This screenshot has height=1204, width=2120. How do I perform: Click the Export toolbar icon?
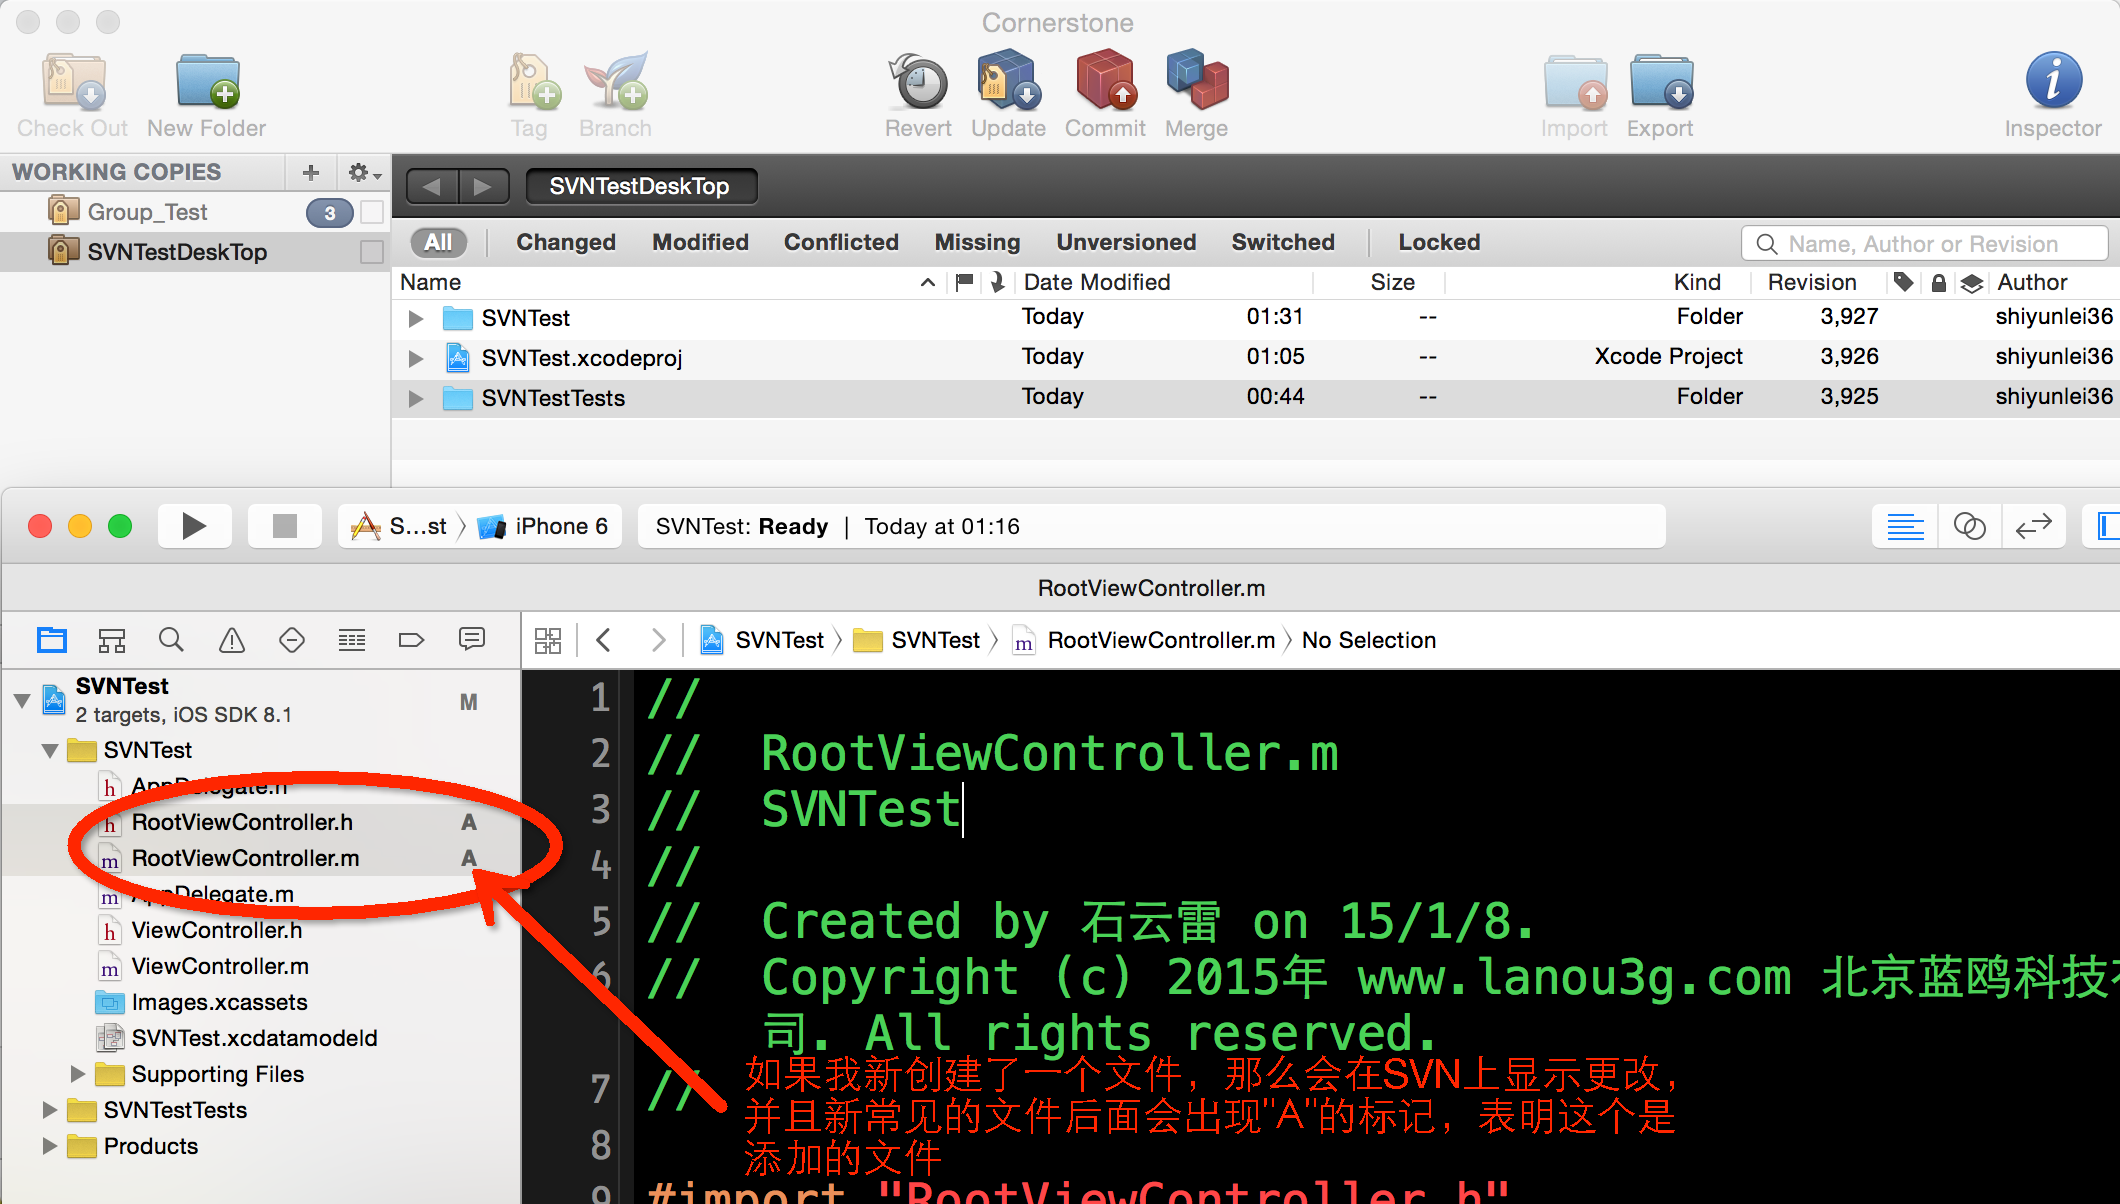pos(1661,81)
